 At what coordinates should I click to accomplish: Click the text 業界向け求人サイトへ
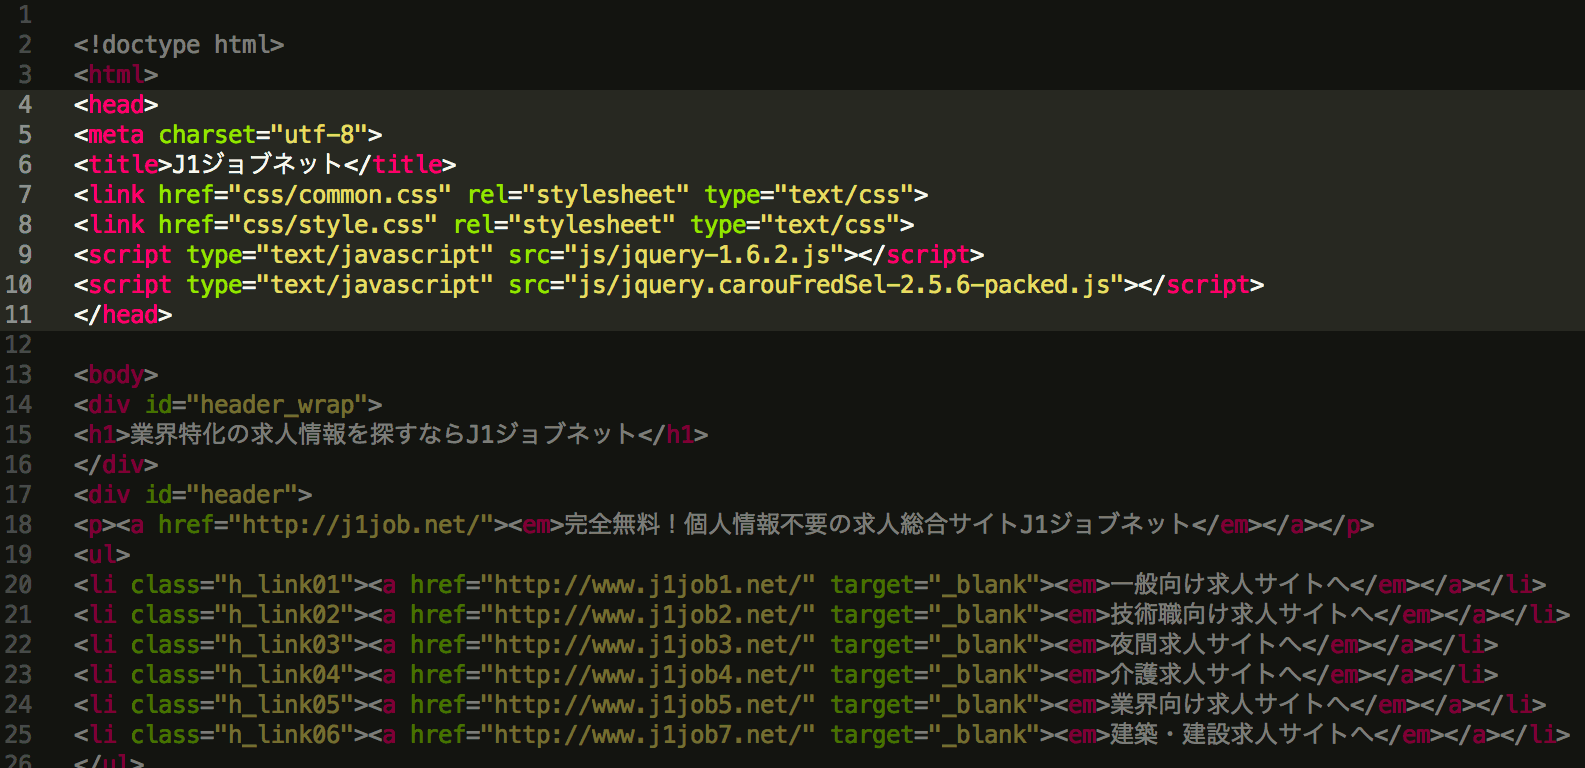pyautogui.click(x=1231, y=705)
